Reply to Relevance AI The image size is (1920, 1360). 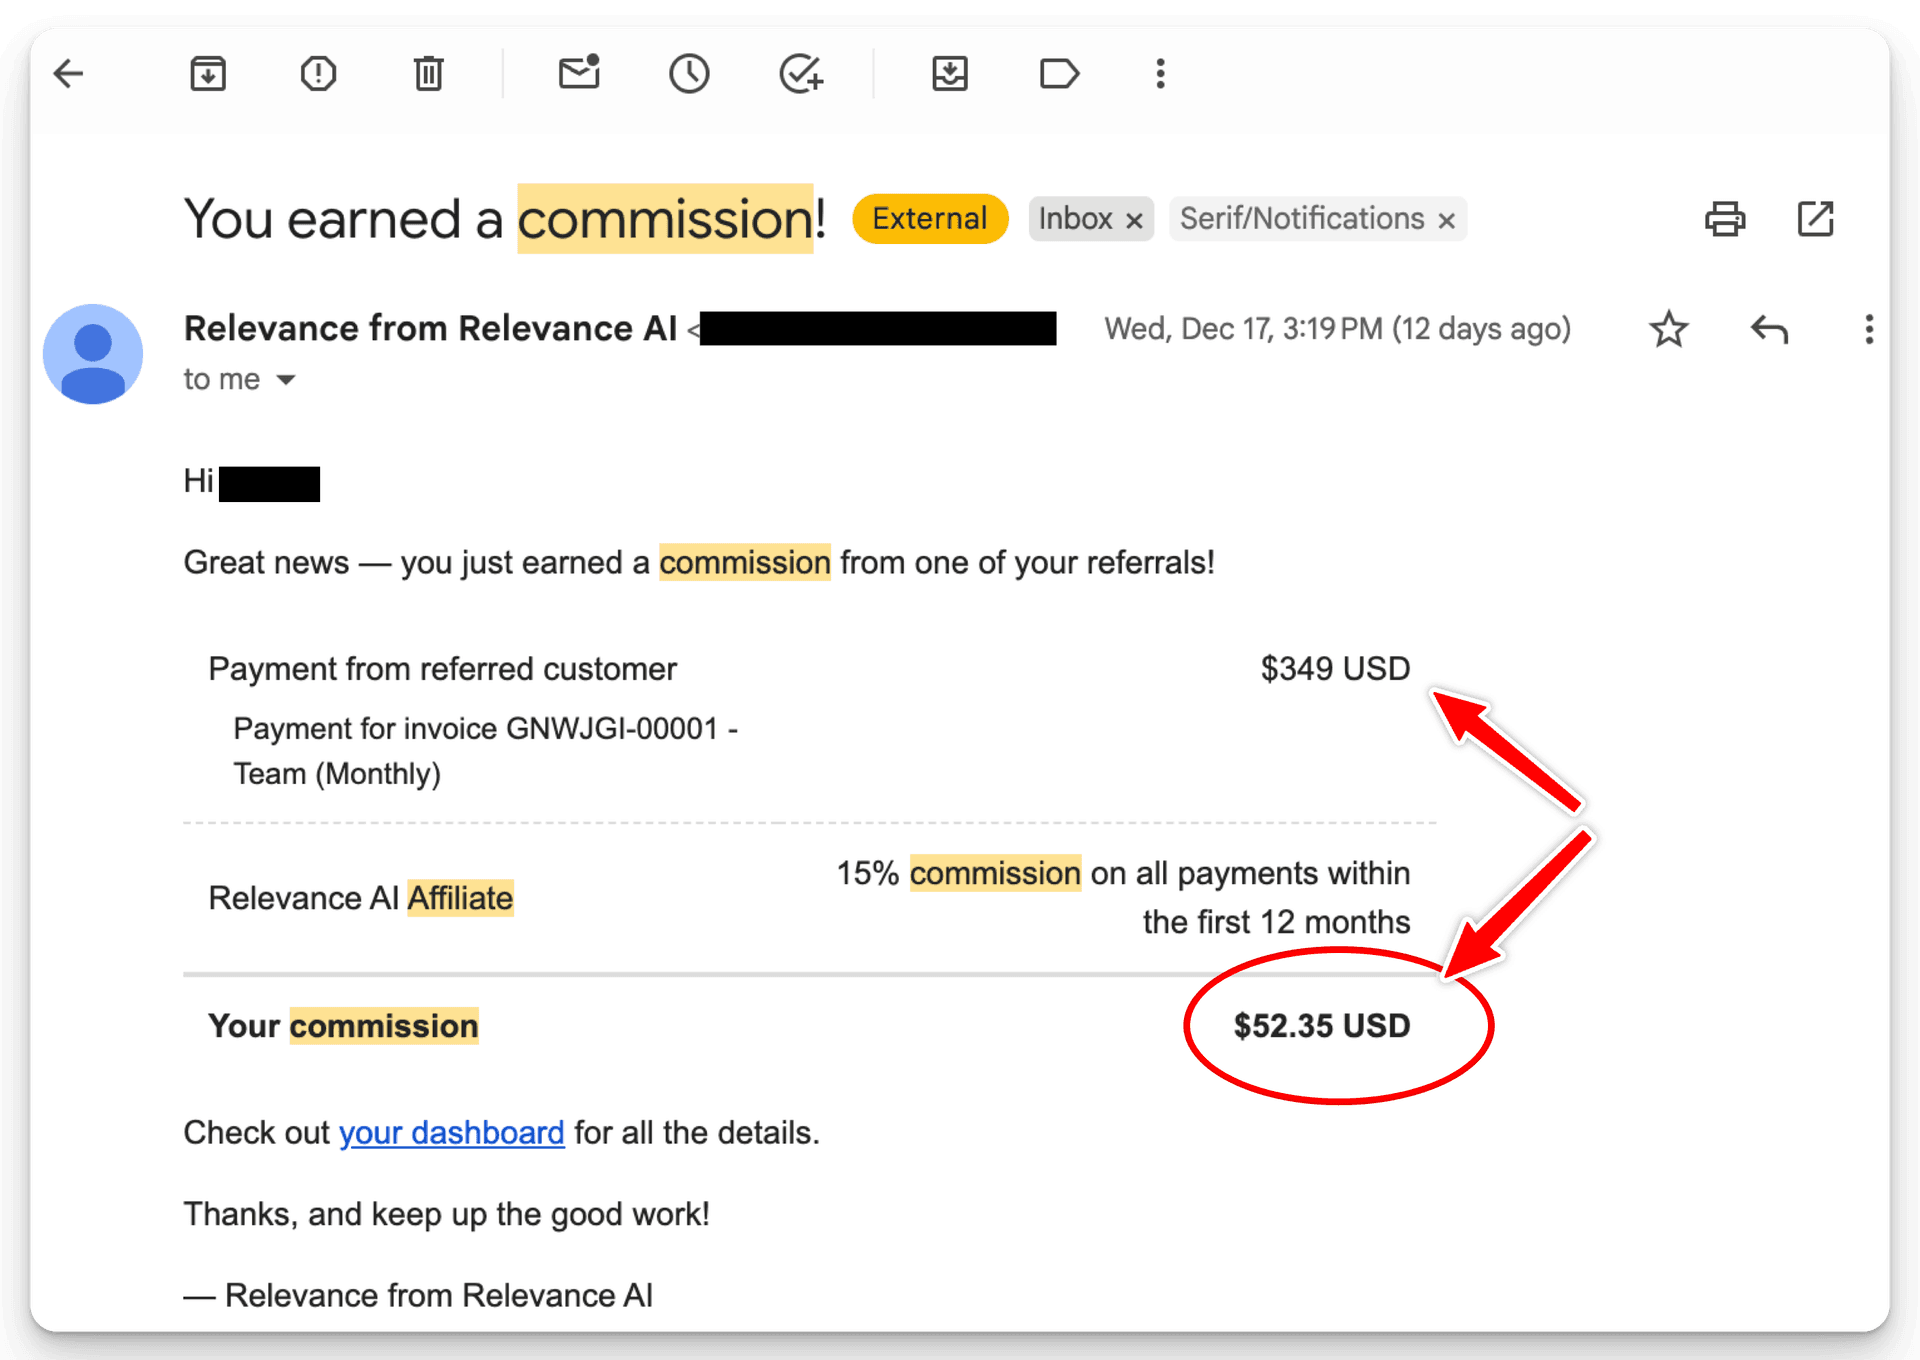1769,329
